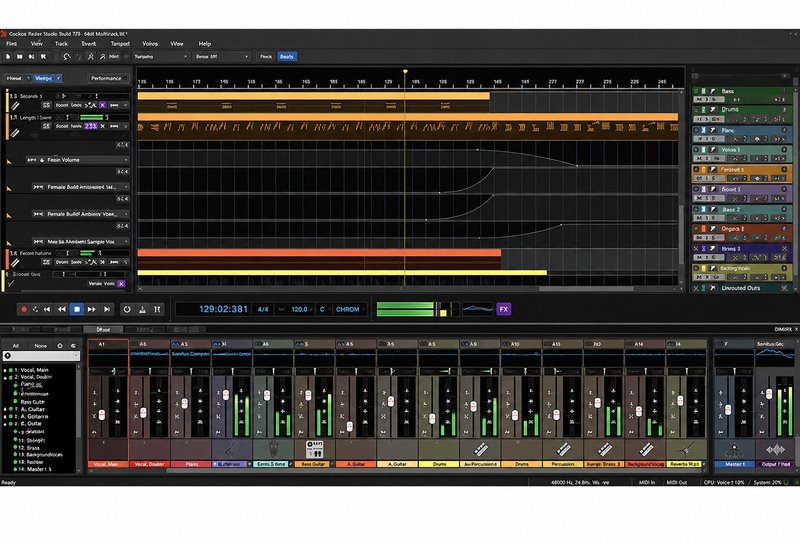The image size is (800, 542).
Task: Click the X icon on Unrouted Outs row
Action: pyautogui.click(x=785, y=288)
